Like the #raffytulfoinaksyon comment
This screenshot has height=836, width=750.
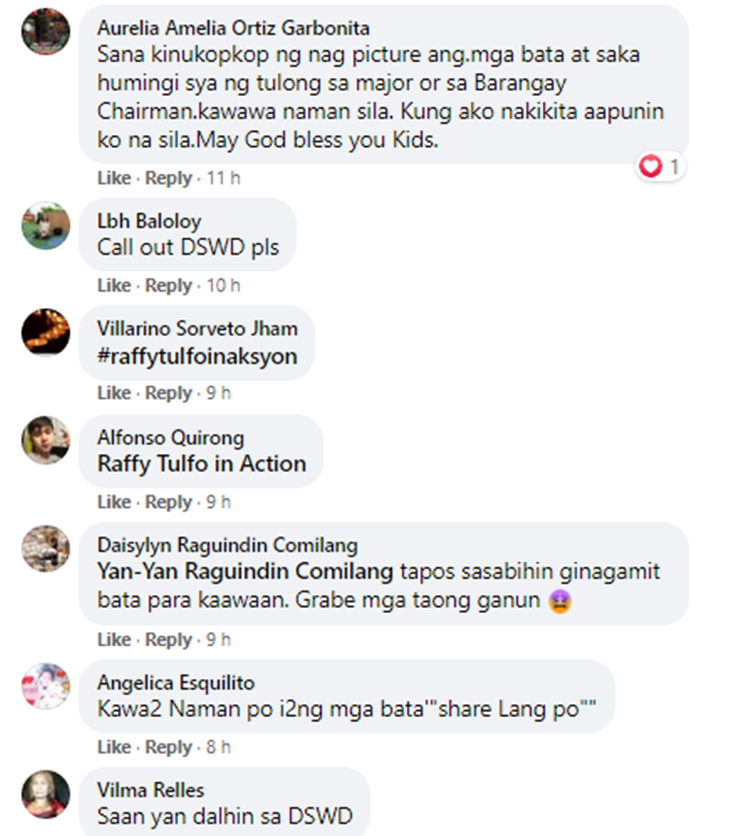pyautogui.click(x=114, y=393)
